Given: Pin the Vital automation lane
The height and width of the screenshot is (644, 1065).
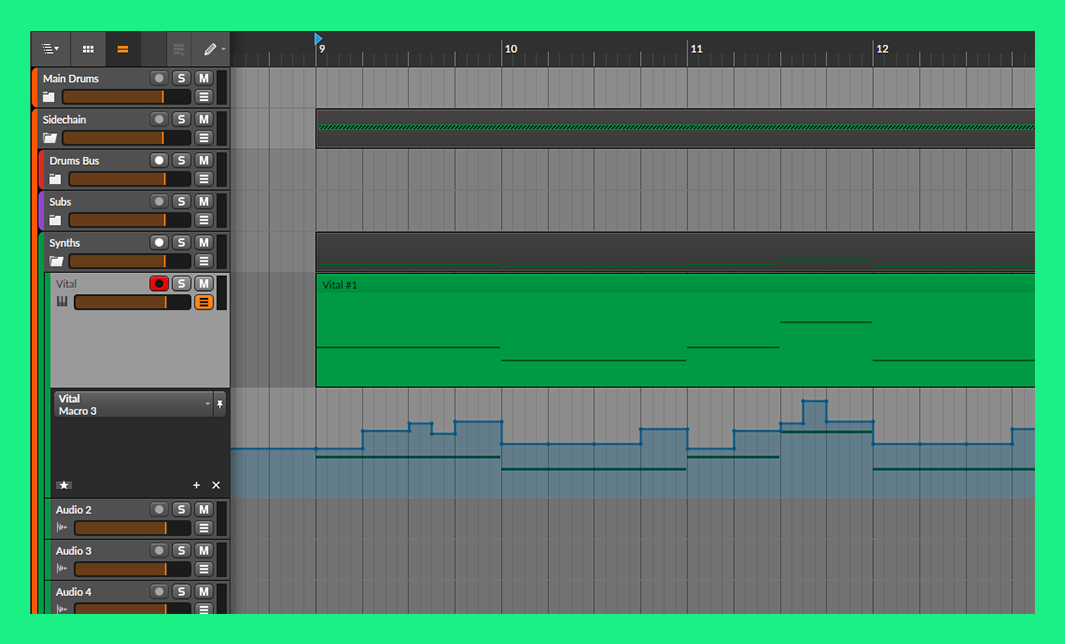Looking at the screenshot, I should 220,404.
